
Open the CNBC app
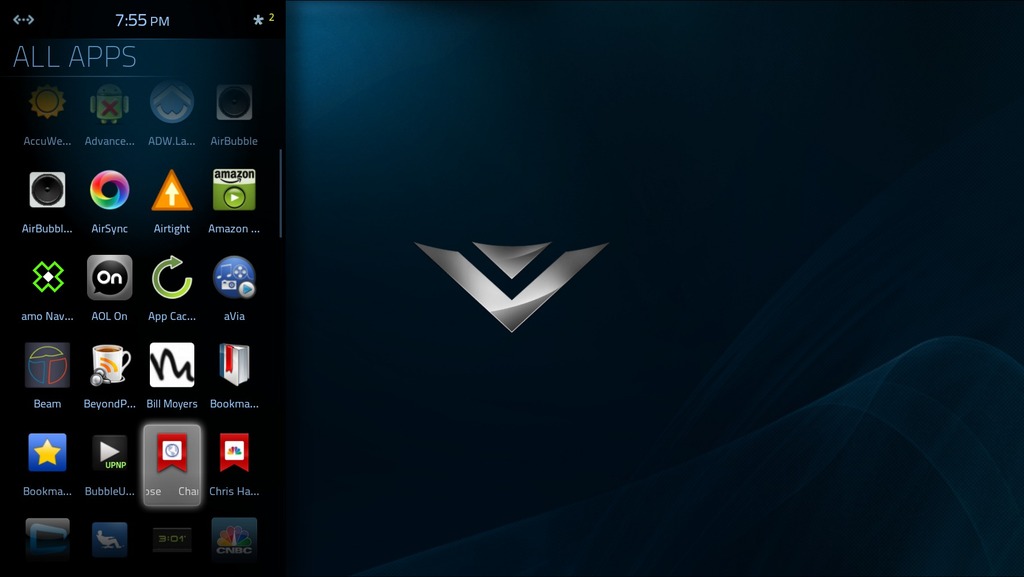[x=234, y=538]
